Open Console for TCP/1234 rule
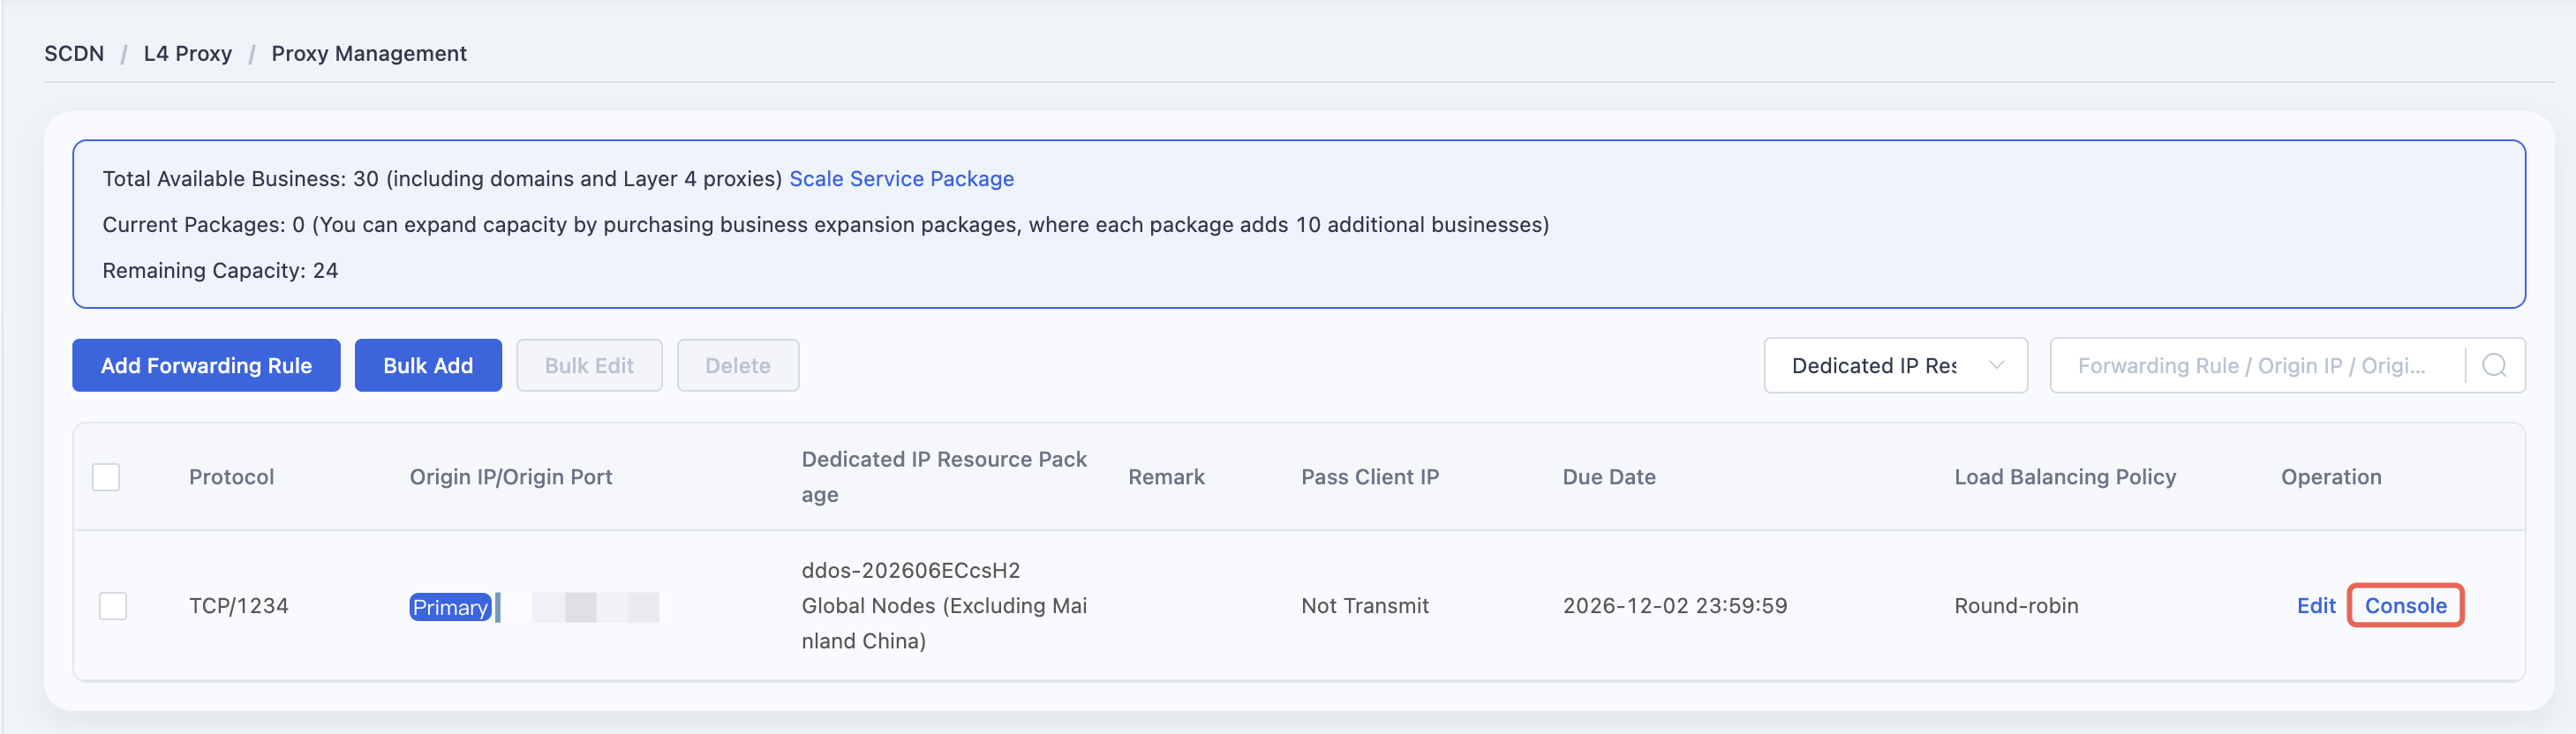Viewport: 2576px width, 734px height. tap(2405, 606)
